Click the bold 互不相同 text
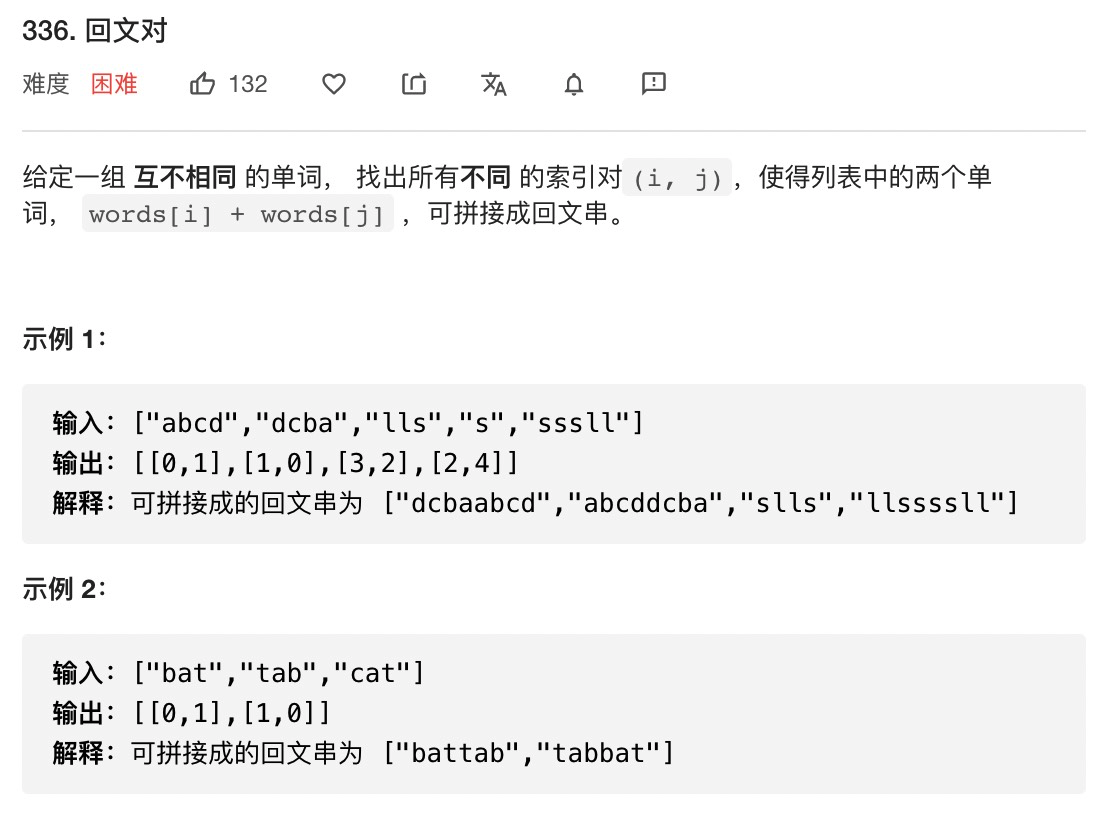The height and width of the screenshot is (814, 1110). tap(185, 177)
